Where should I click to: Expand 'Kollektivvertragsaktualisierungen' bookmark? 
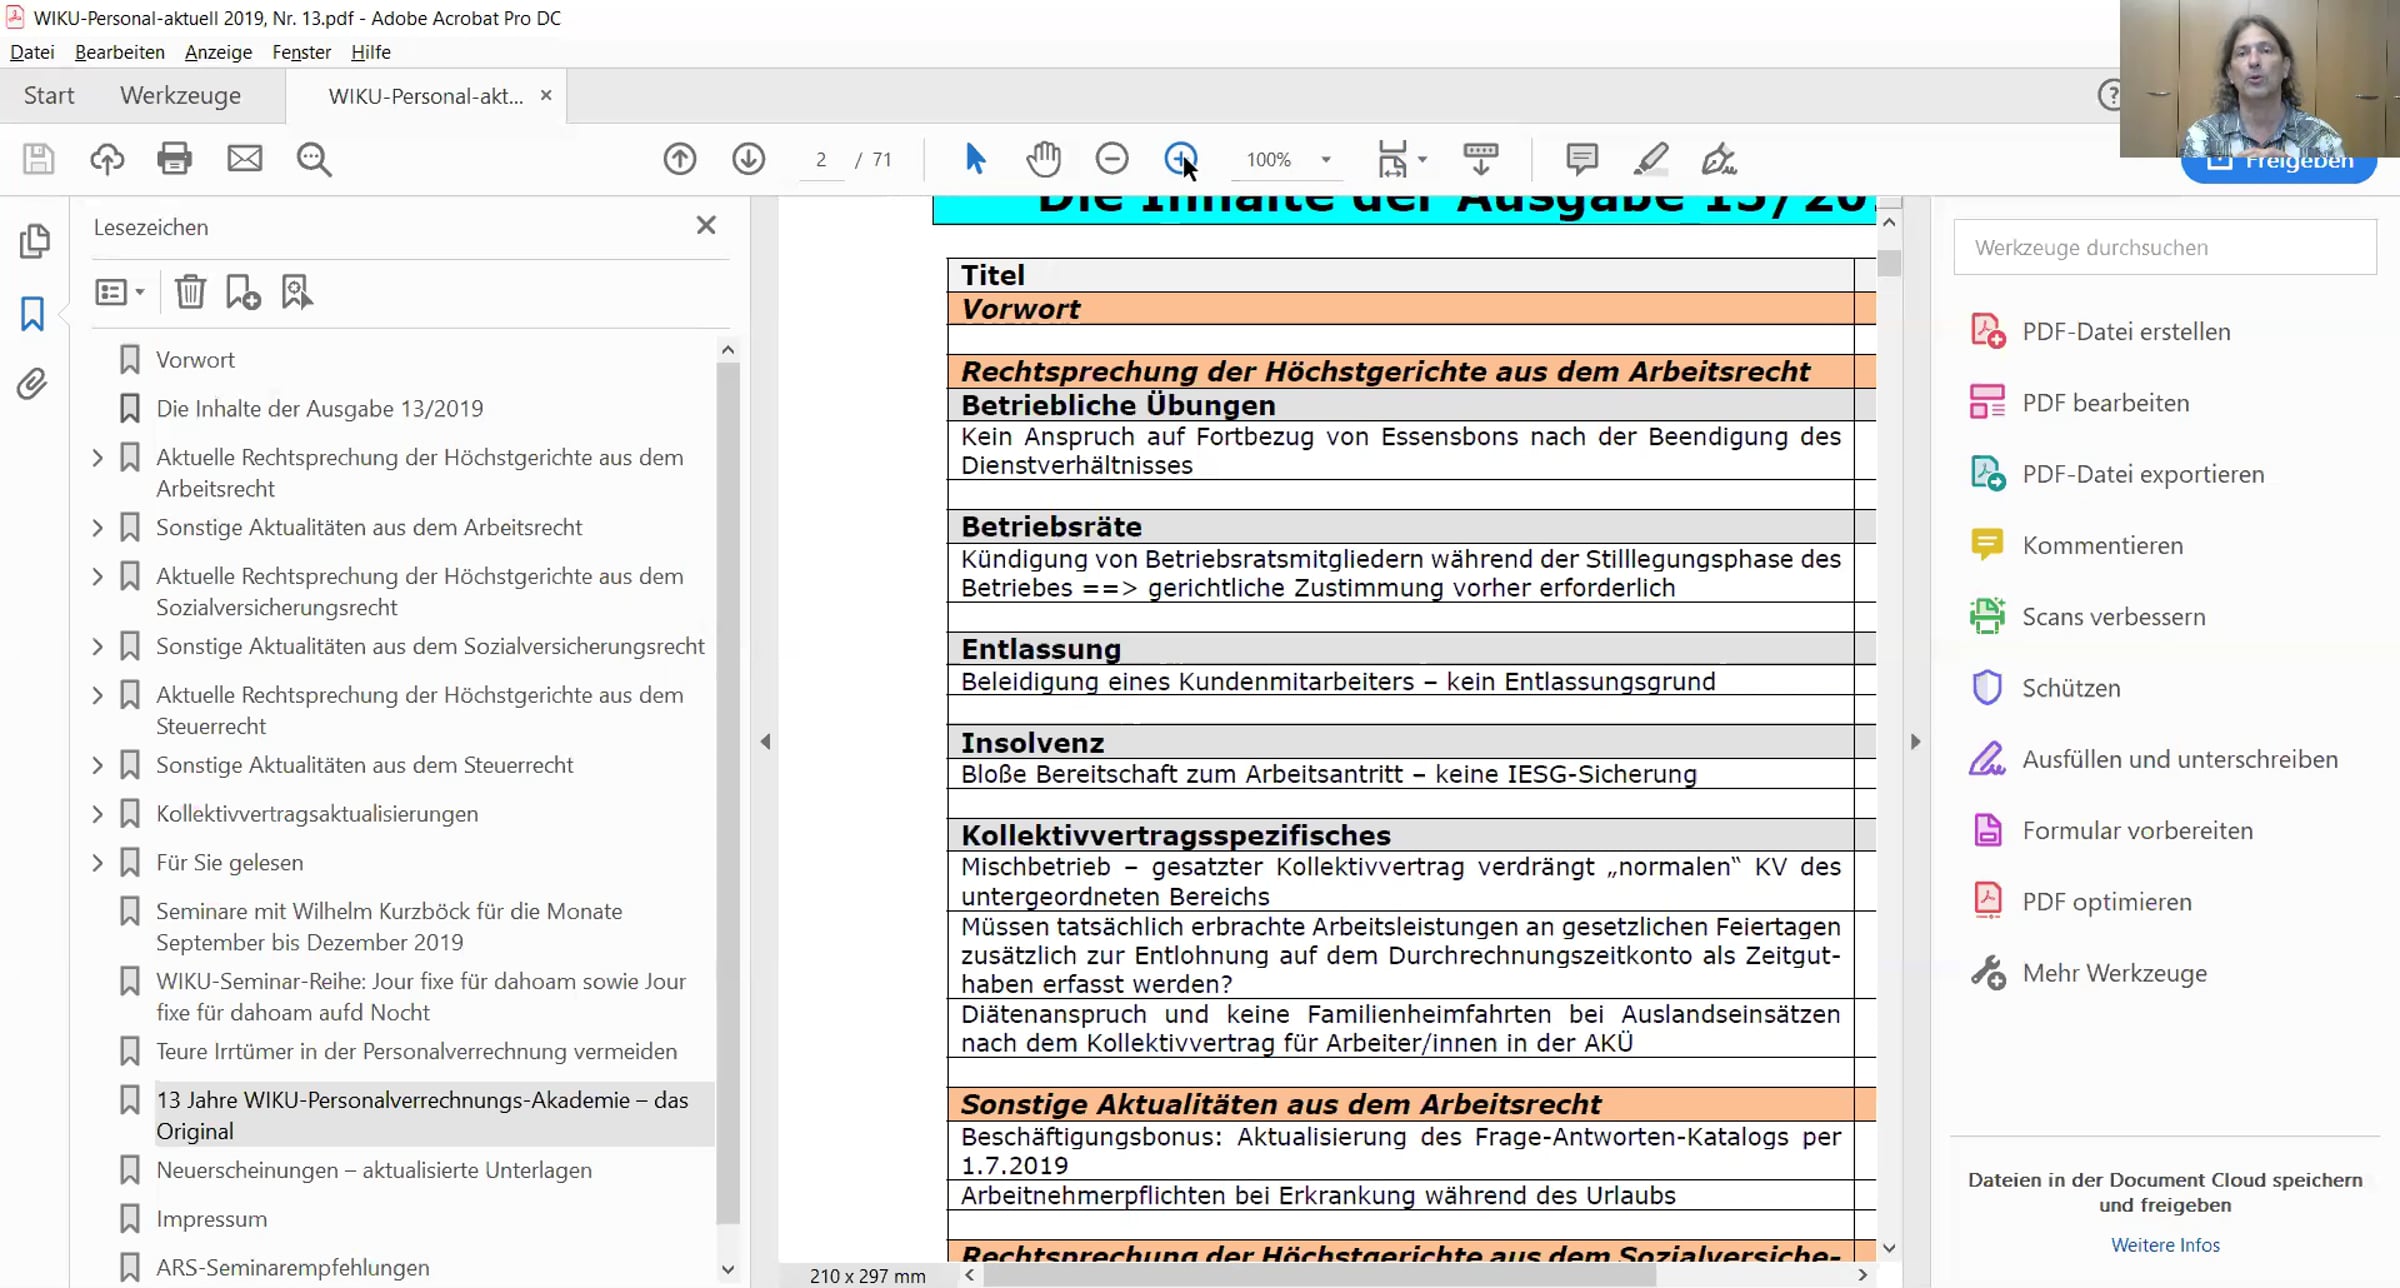pyautogui.click(x=97, y=814)
